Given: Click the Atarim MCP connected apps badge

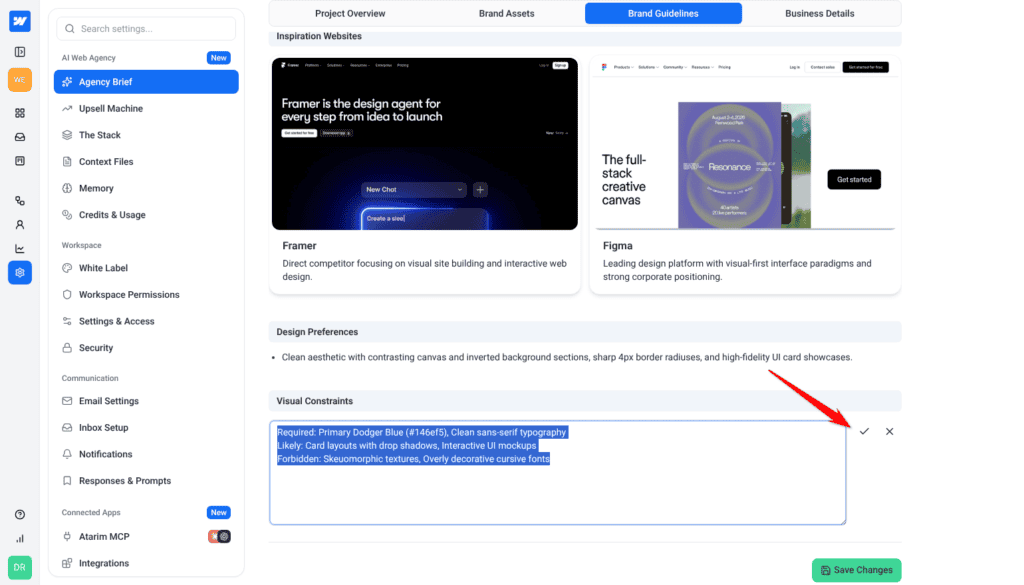Looking at the screenshot, I should [x=219, y=537].
